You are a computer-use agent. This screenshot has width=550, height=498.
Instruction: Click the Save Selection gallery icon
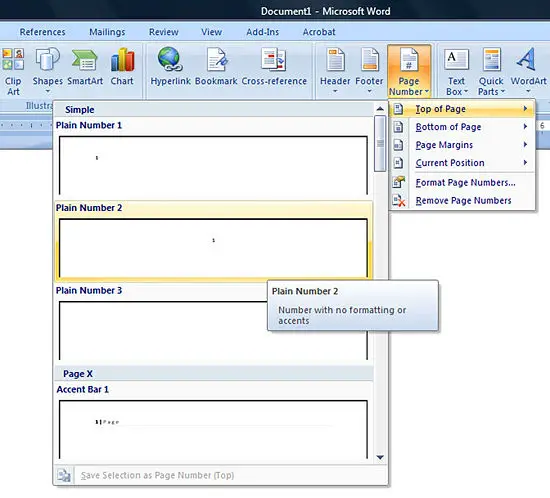click(64, 475)
